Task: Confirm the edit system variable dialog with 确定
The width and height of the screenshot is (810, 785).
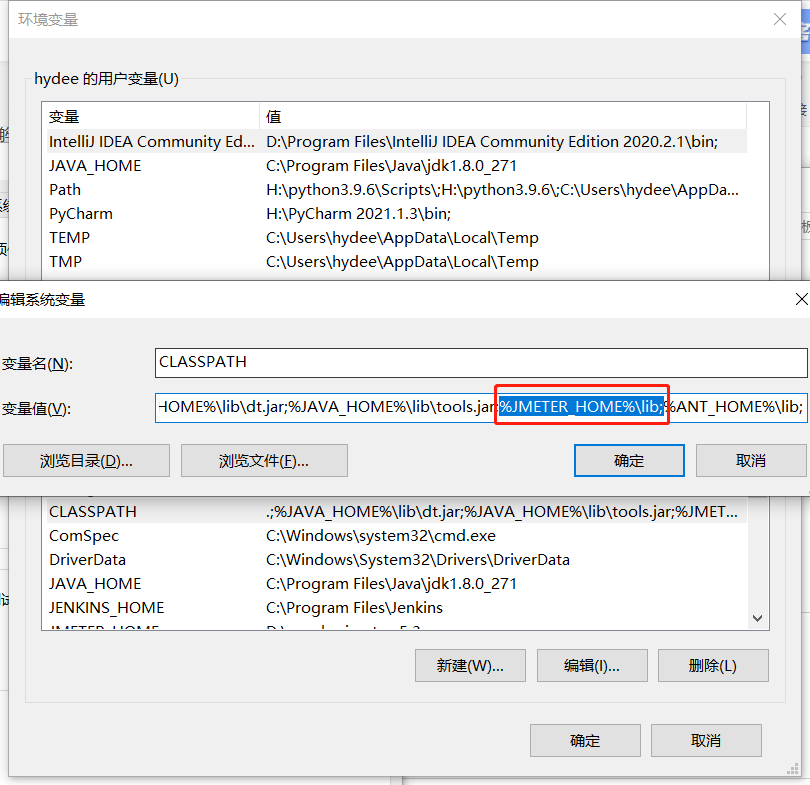Action: click(x=629, y=460)
